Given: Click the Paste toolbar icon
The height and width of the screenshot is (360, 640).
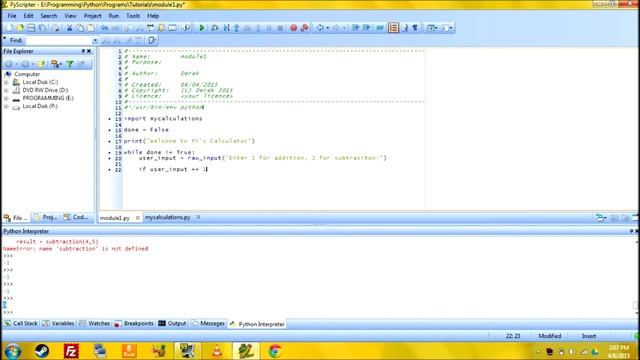Looking at the screenshot, I should tap(91, 28).
